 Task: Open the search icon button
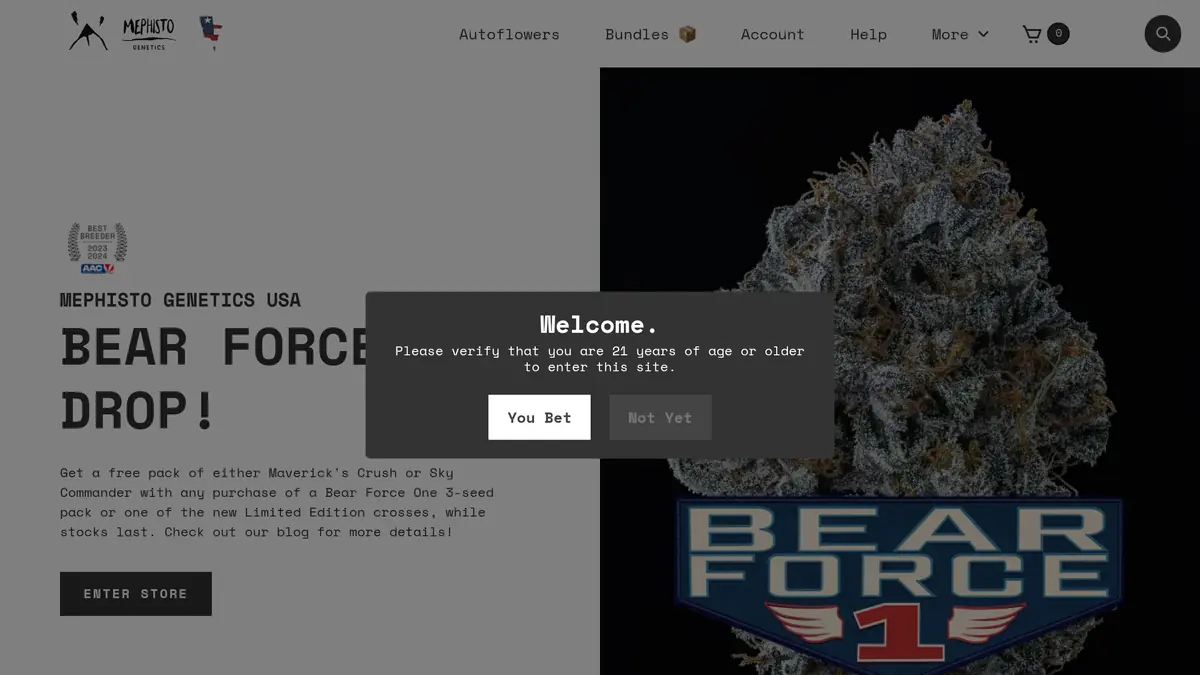pos(1162,34)
